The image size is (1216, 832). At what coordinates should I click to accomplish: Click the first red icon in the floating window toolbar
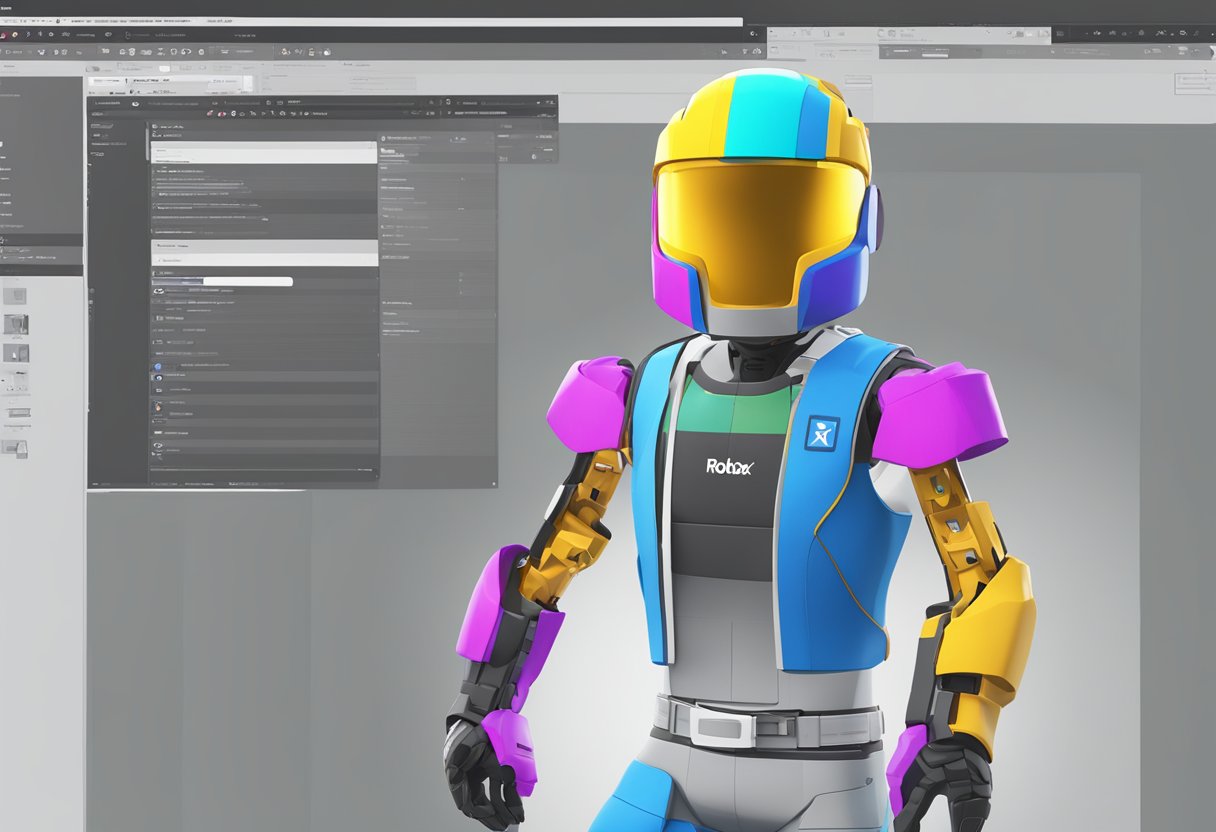(x=210, y=114)
